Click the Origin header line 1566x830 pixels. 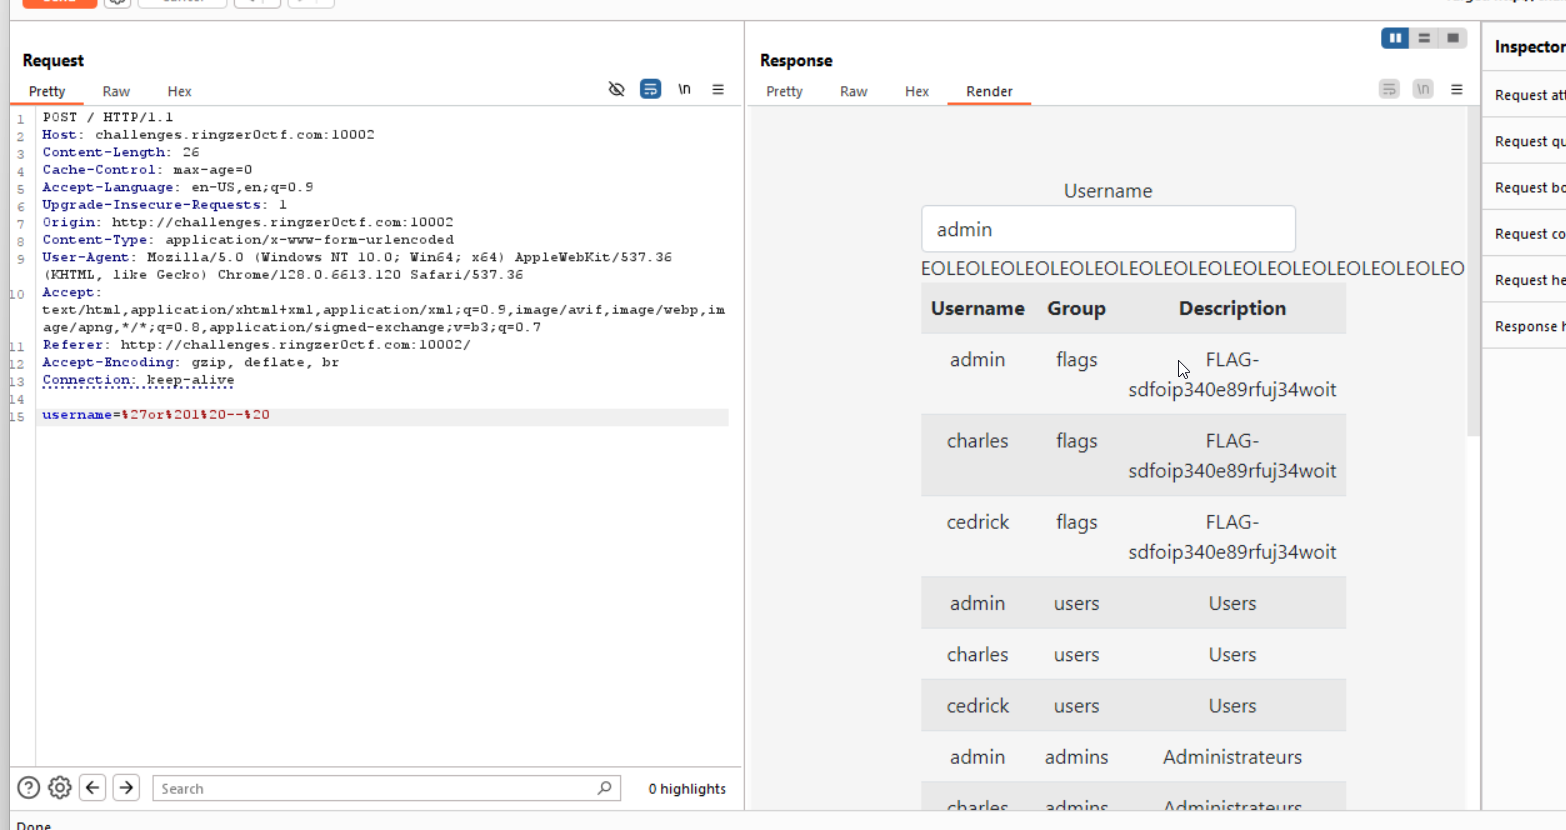click(248, 222)
